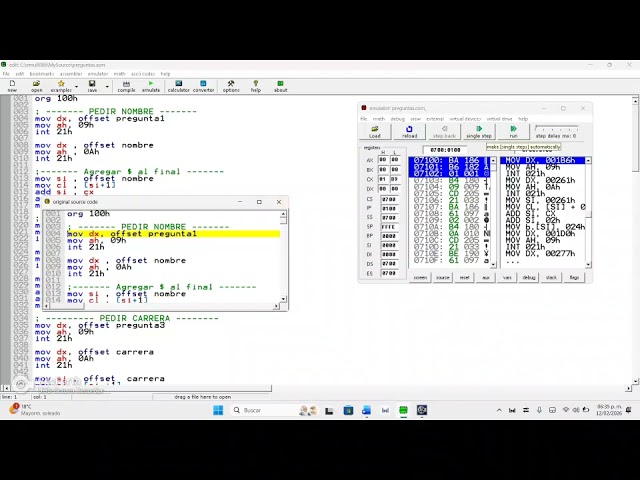Start emulation with the green emulate icon
Image resolution: width=640 pixels, height=480 pixels.
click(151, 86)
